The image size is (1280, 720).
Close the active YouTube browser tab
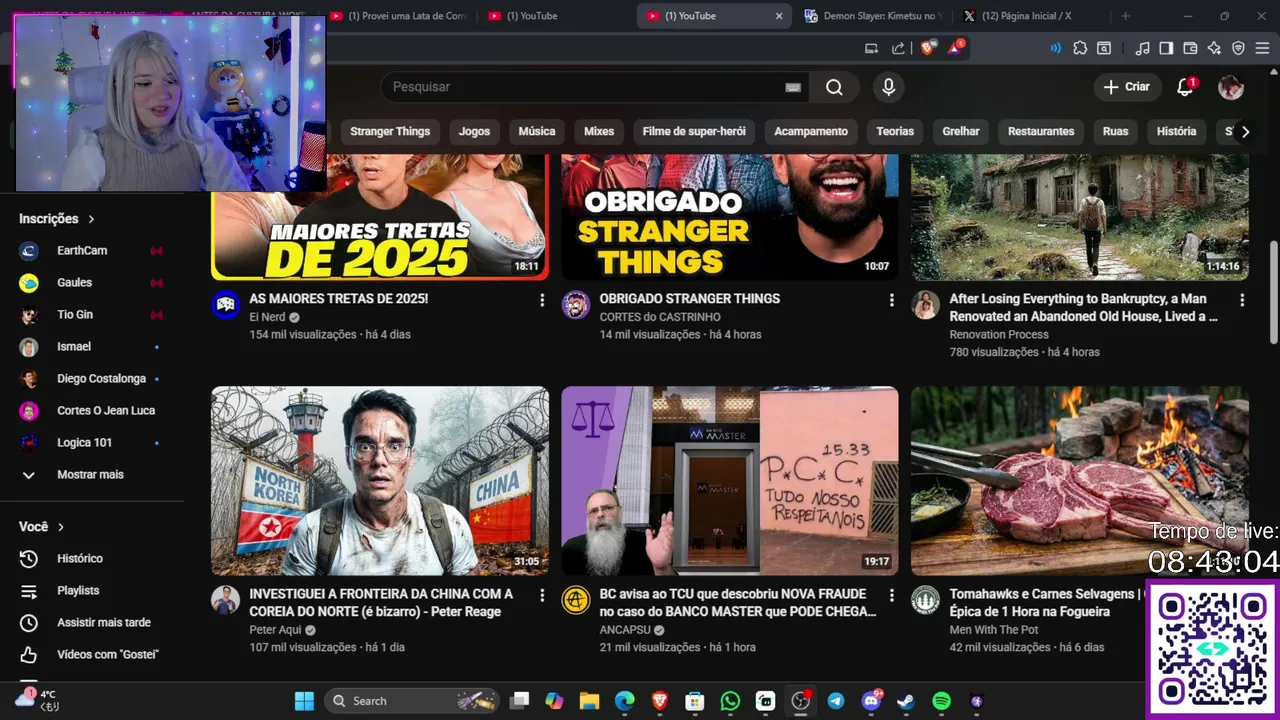[x=779, y=16]
